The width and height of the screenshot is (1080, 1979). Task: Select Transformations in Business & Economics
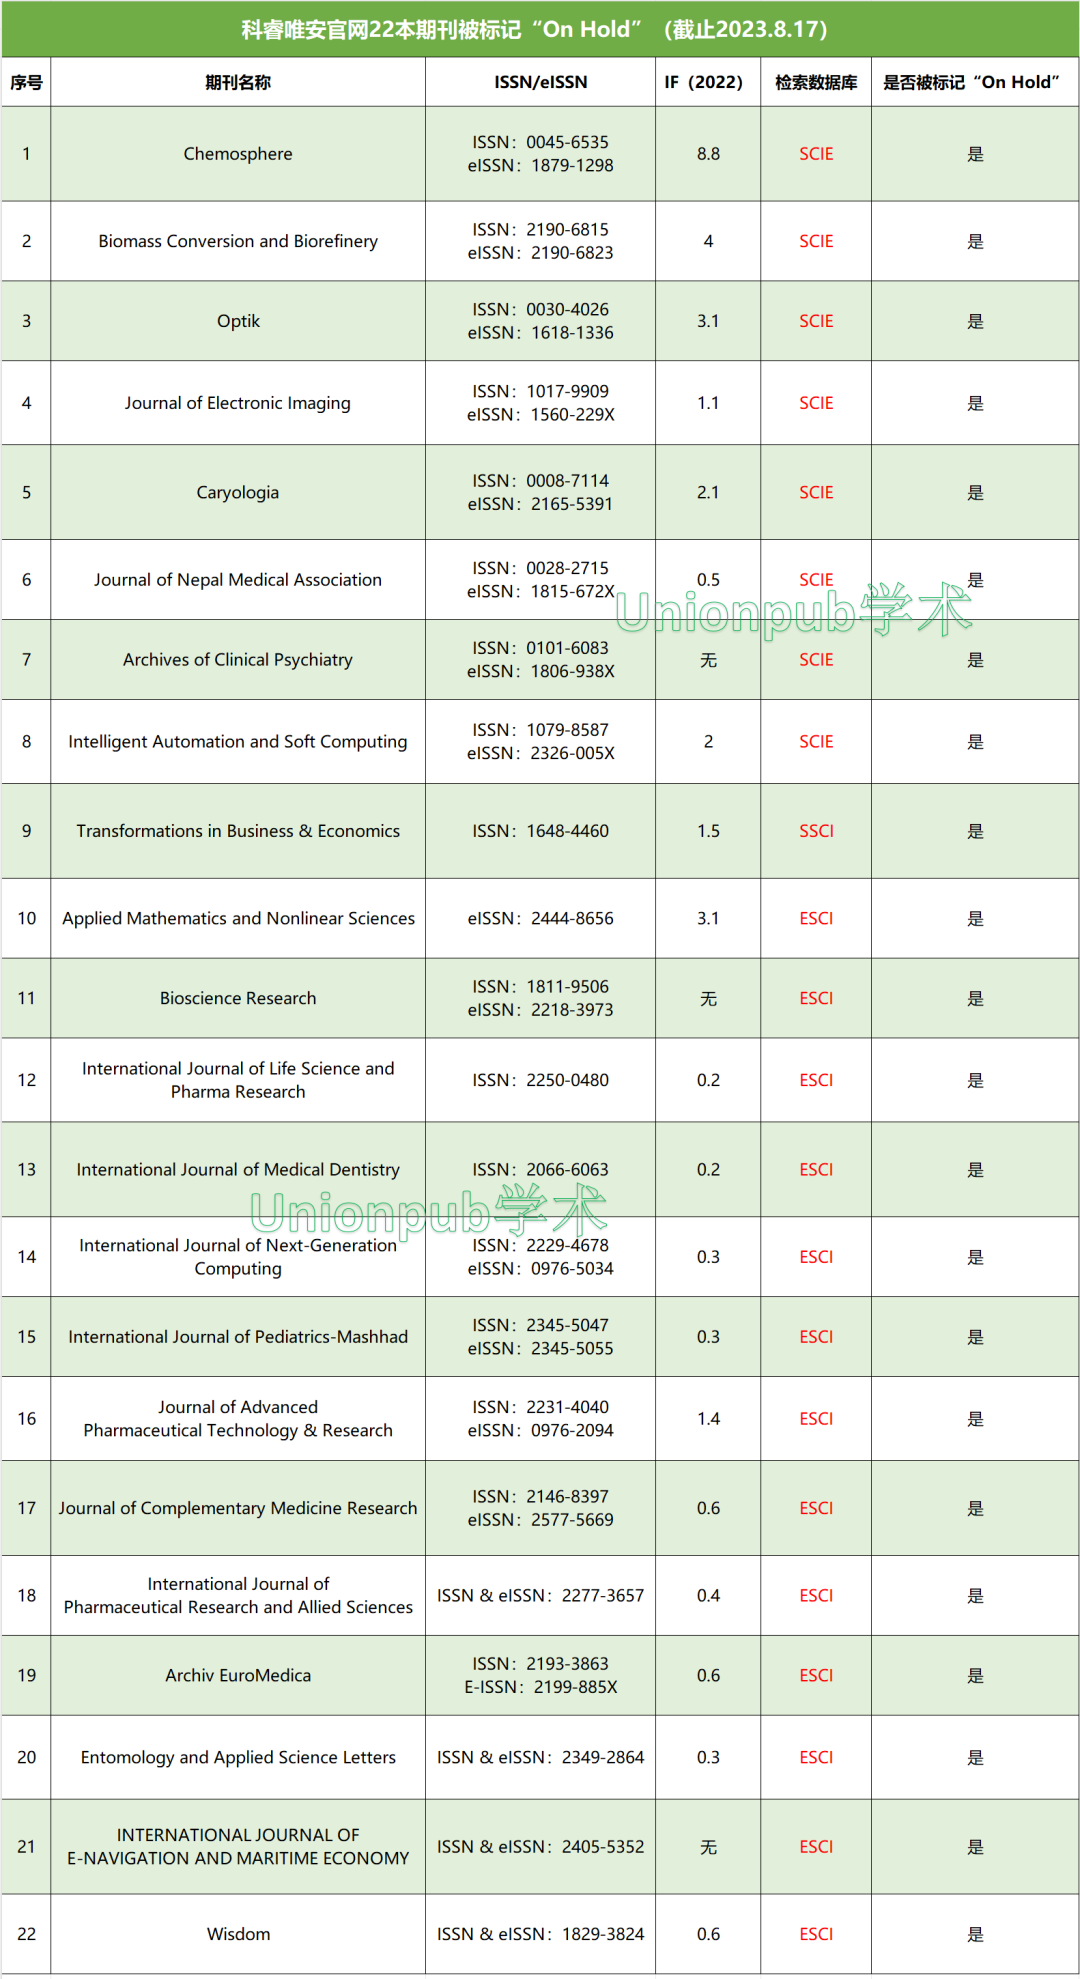point(238,831)
